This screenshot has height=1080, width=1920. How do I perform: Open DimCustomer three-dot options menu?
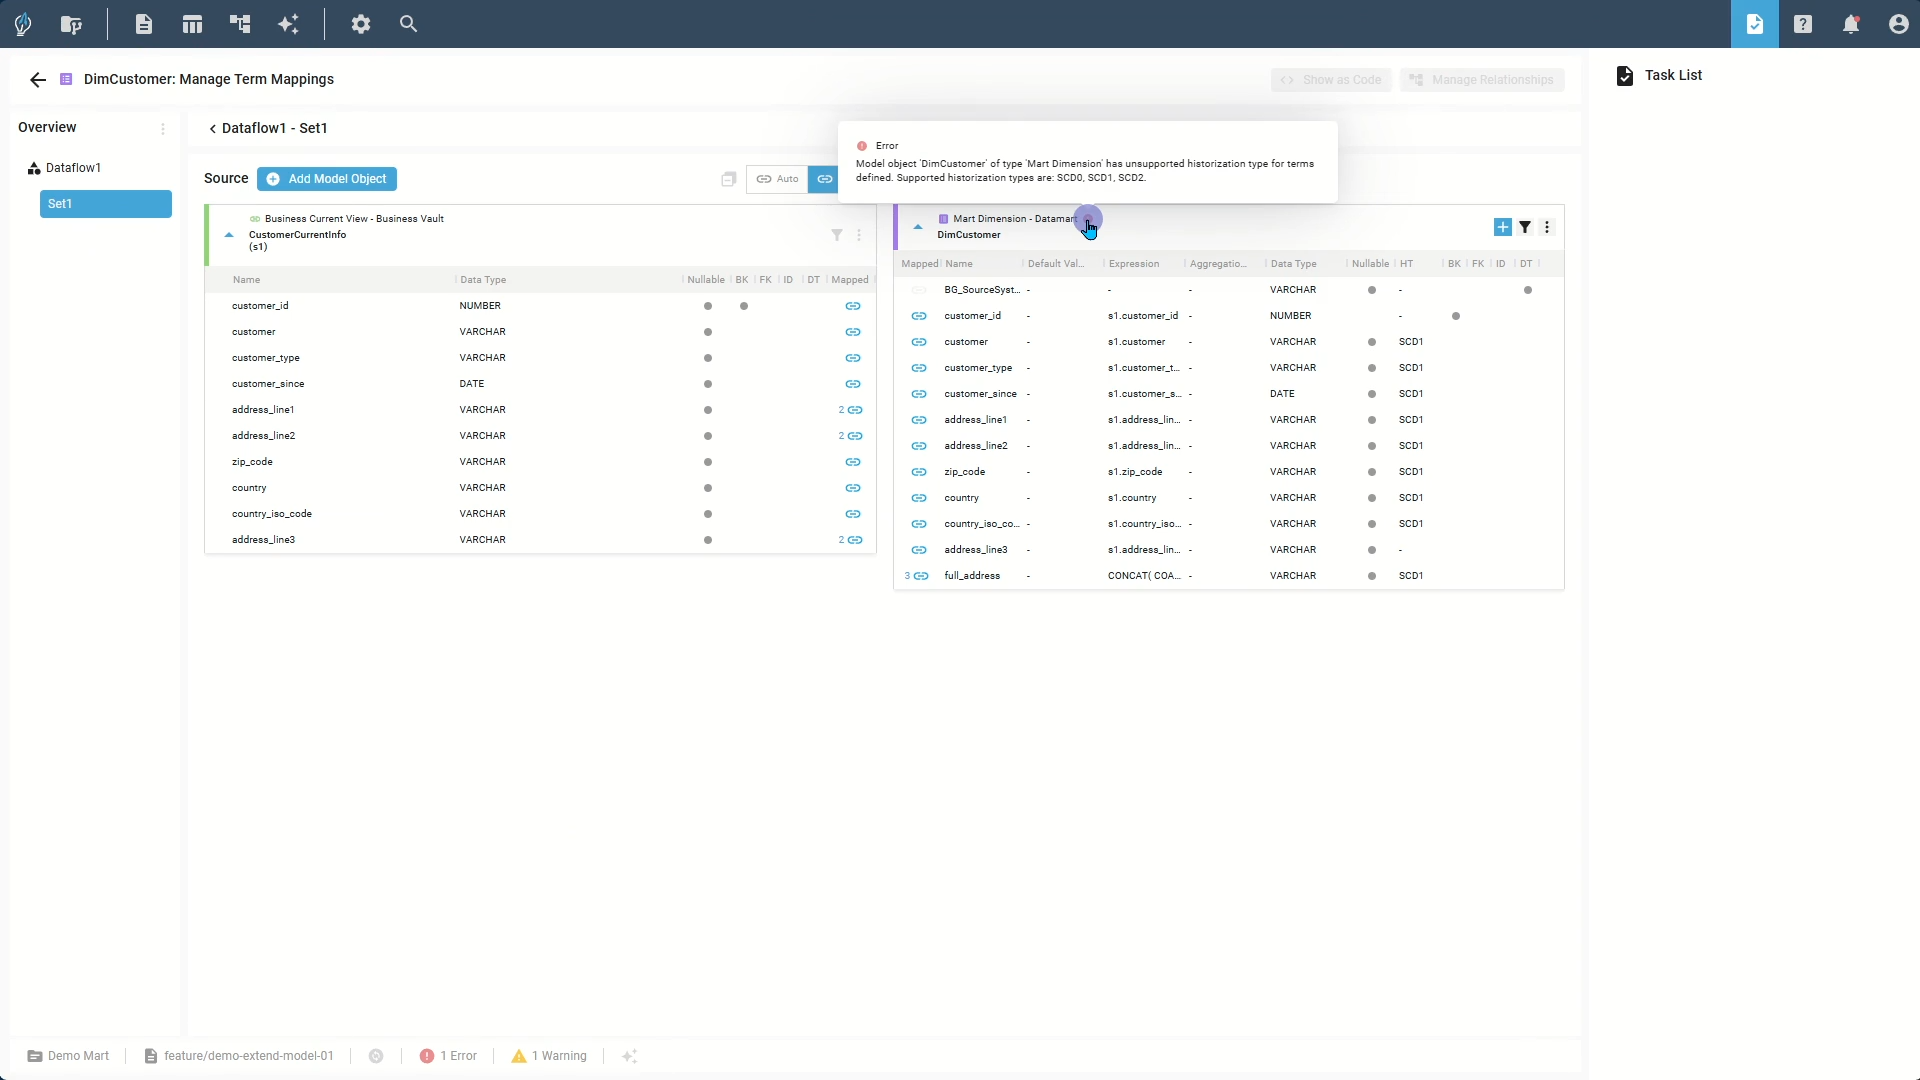pyautogui.click(x=1547, y=227)
